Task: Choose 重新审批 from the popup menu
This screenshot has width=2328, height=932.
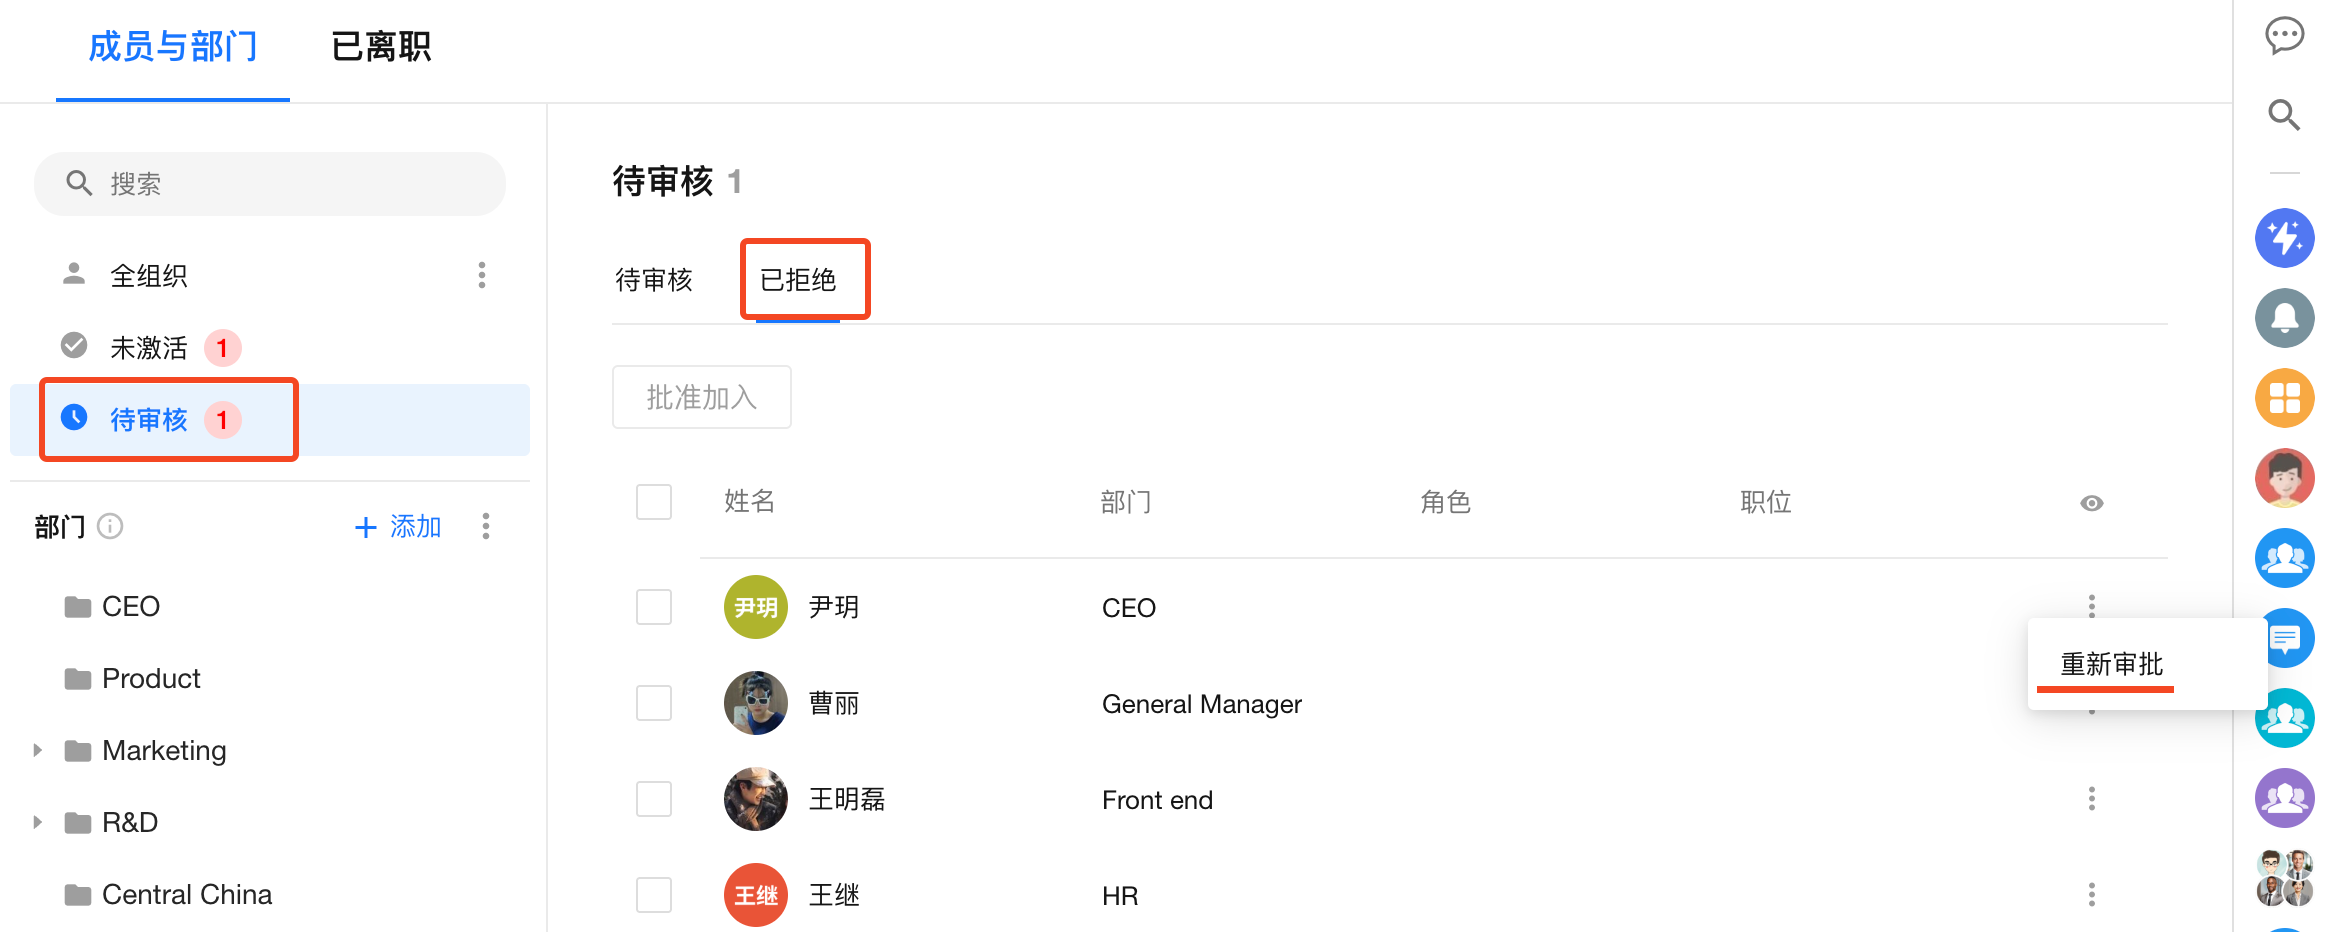Action: point(2111,664)
